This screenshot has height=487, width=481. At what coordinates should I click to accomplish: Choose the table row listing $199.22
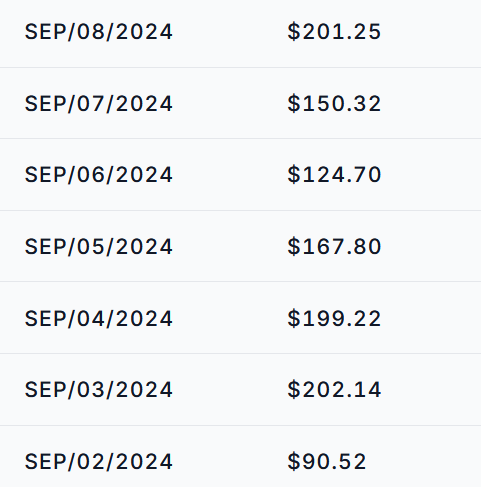click(240, 318)
